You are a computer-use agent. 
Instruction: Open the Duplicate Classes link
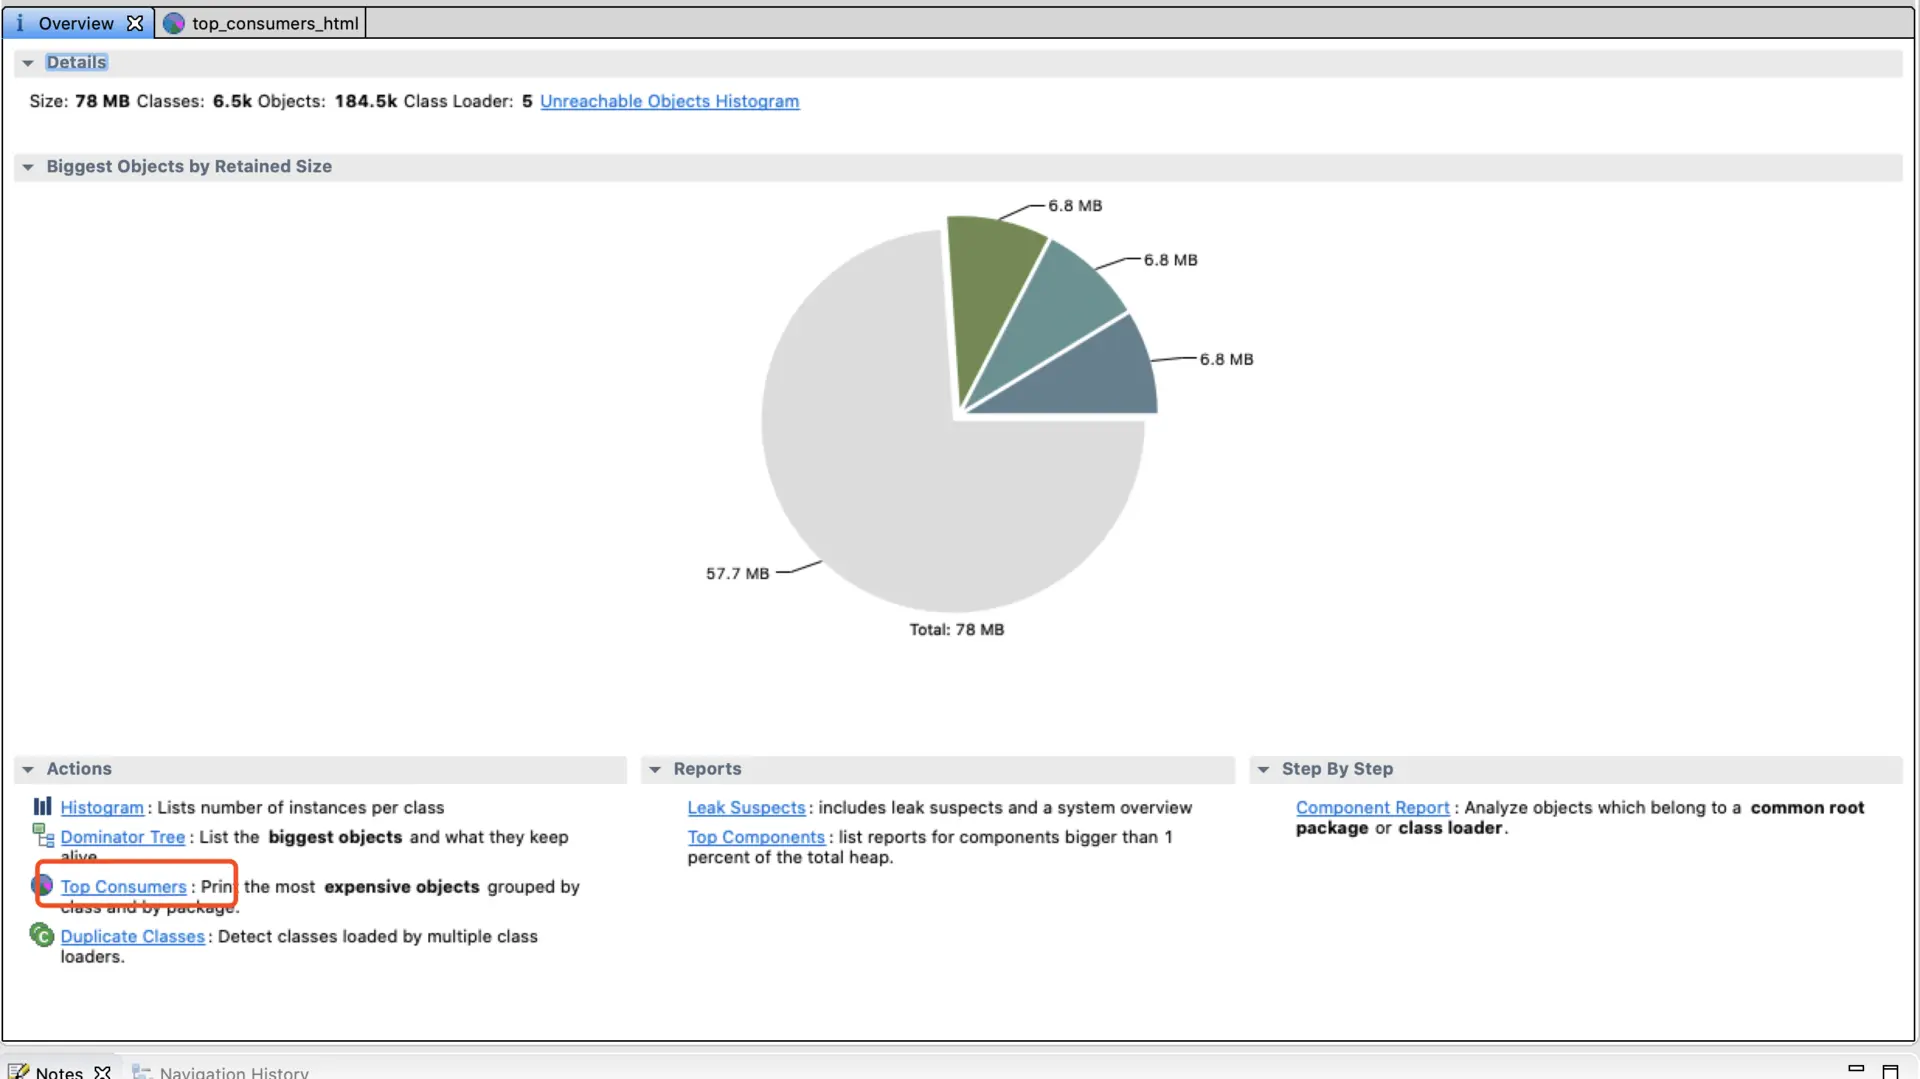tap(132, 937)
